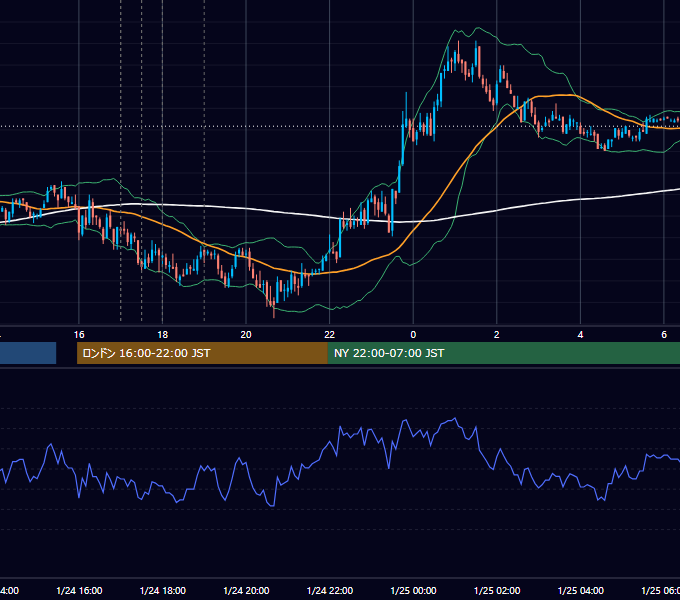Viewport: 680px width, 600px height.
Task: Click the 1/25 04:00 date label
Action: click(581, 590)
